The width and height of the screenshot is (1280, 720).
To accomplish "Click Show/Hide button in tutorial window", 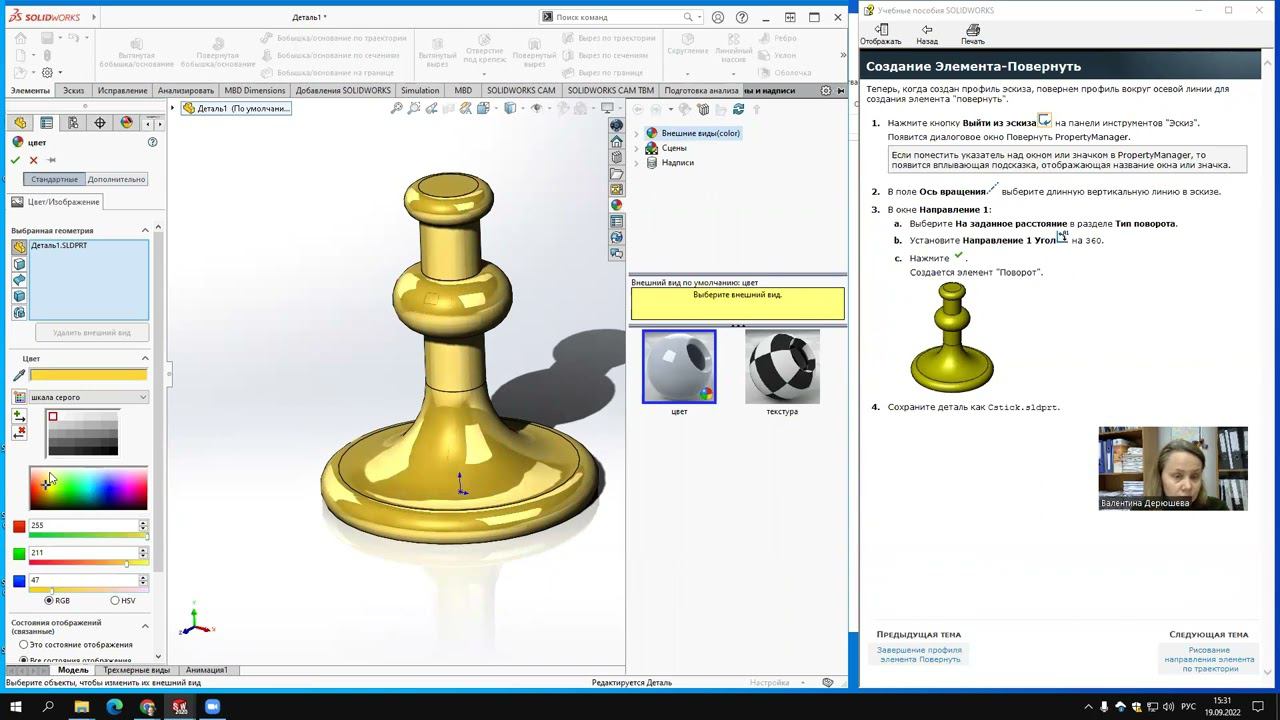I will pos(881,35).
